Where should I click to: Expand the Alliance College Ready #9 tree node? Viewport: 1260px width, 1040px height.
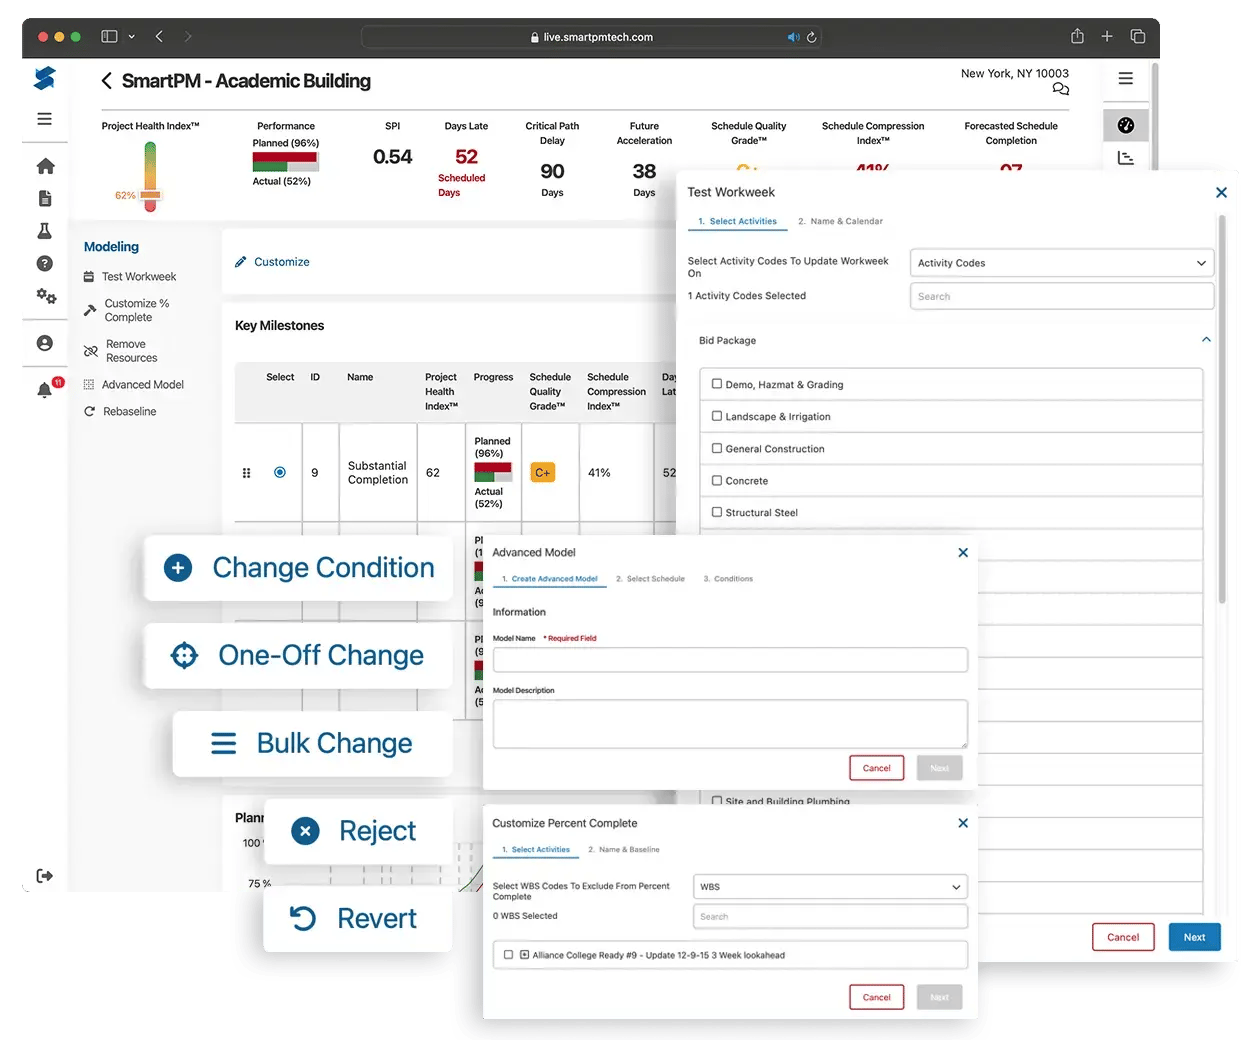coord(525,955)
